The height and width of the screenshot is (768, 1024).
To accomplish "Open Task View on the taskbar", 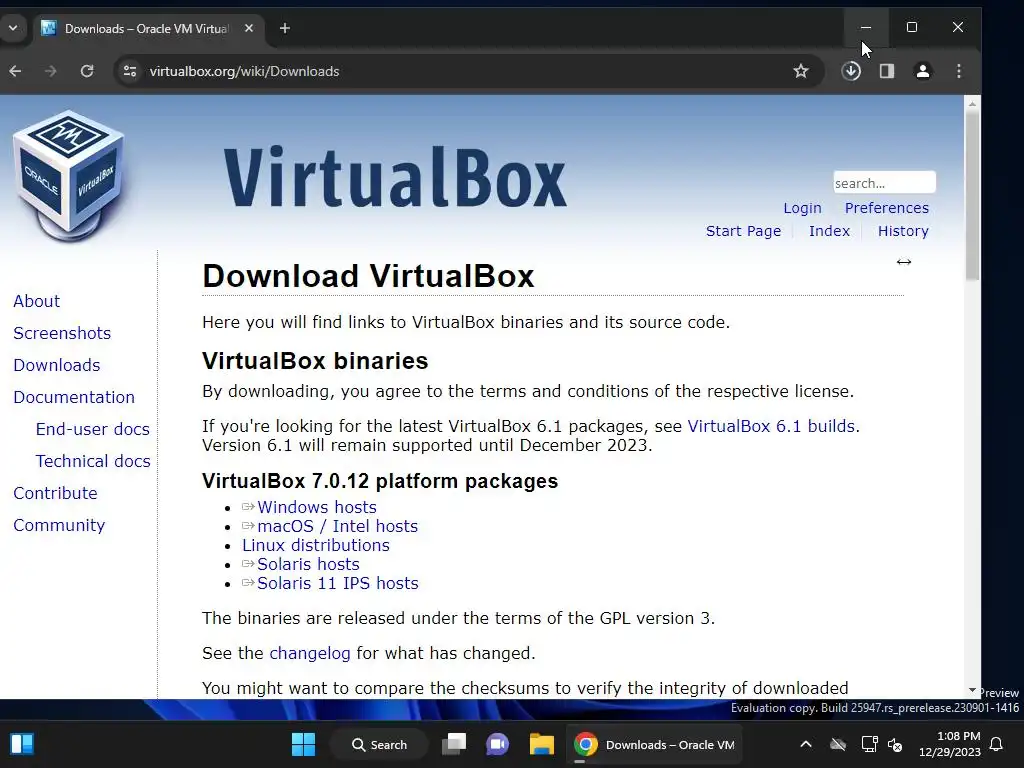I will click(455, 744).
